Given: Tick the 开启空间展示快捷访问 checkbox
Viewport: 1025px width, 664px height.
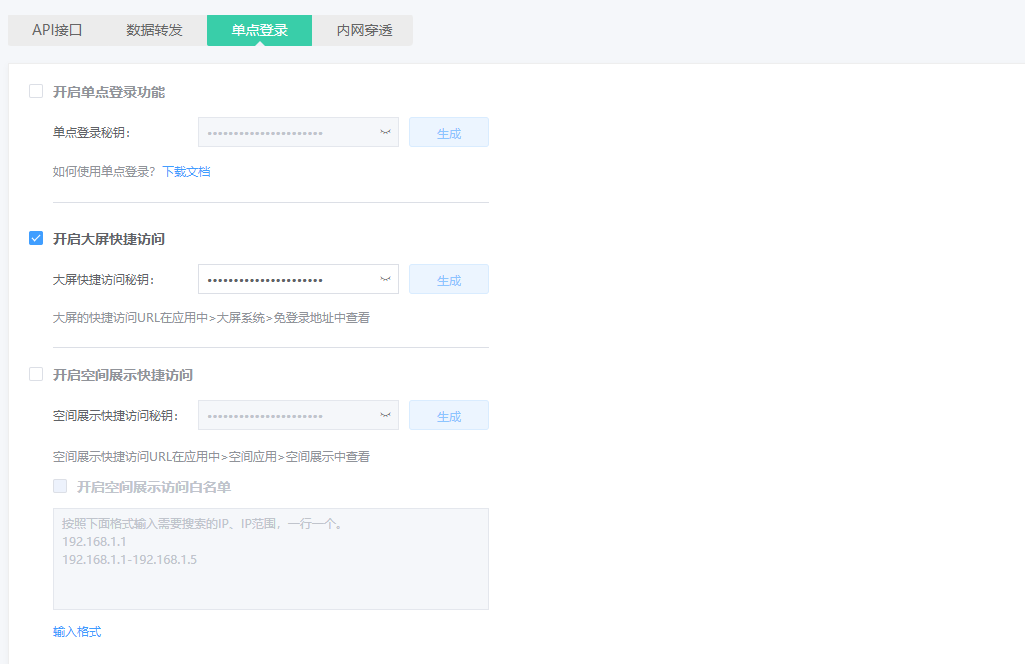Looking at the screenshot, I should click(36, 374).
